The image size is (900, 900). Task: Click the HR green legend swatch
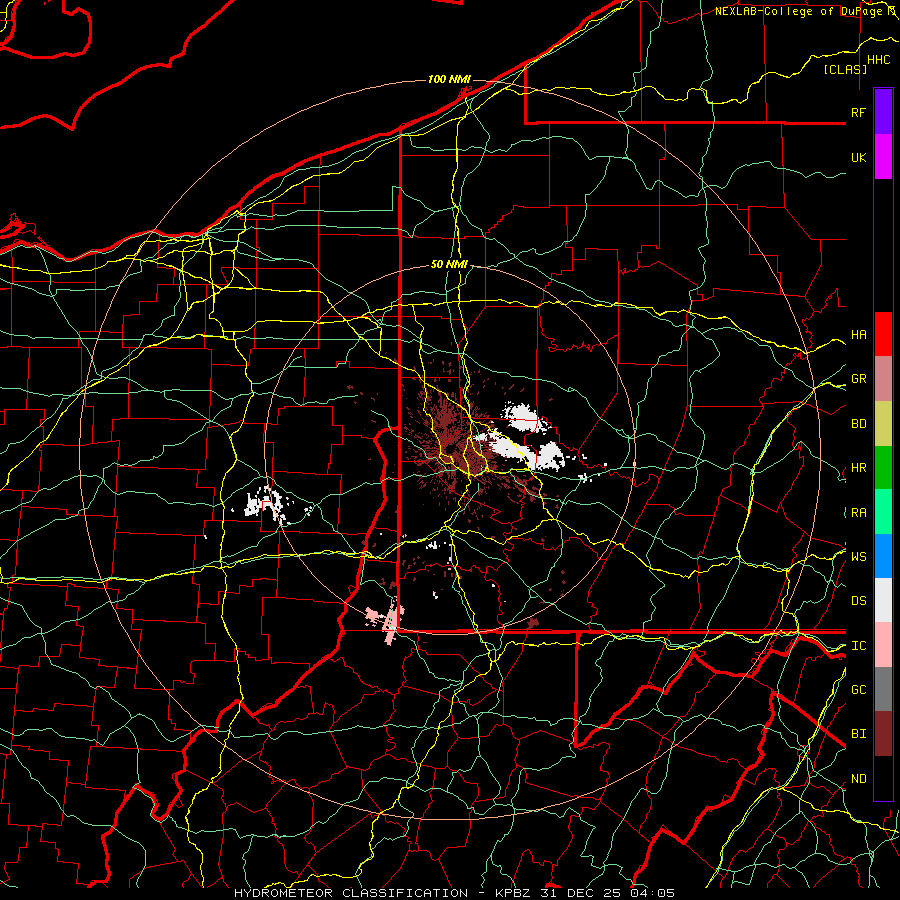point(883,468)
